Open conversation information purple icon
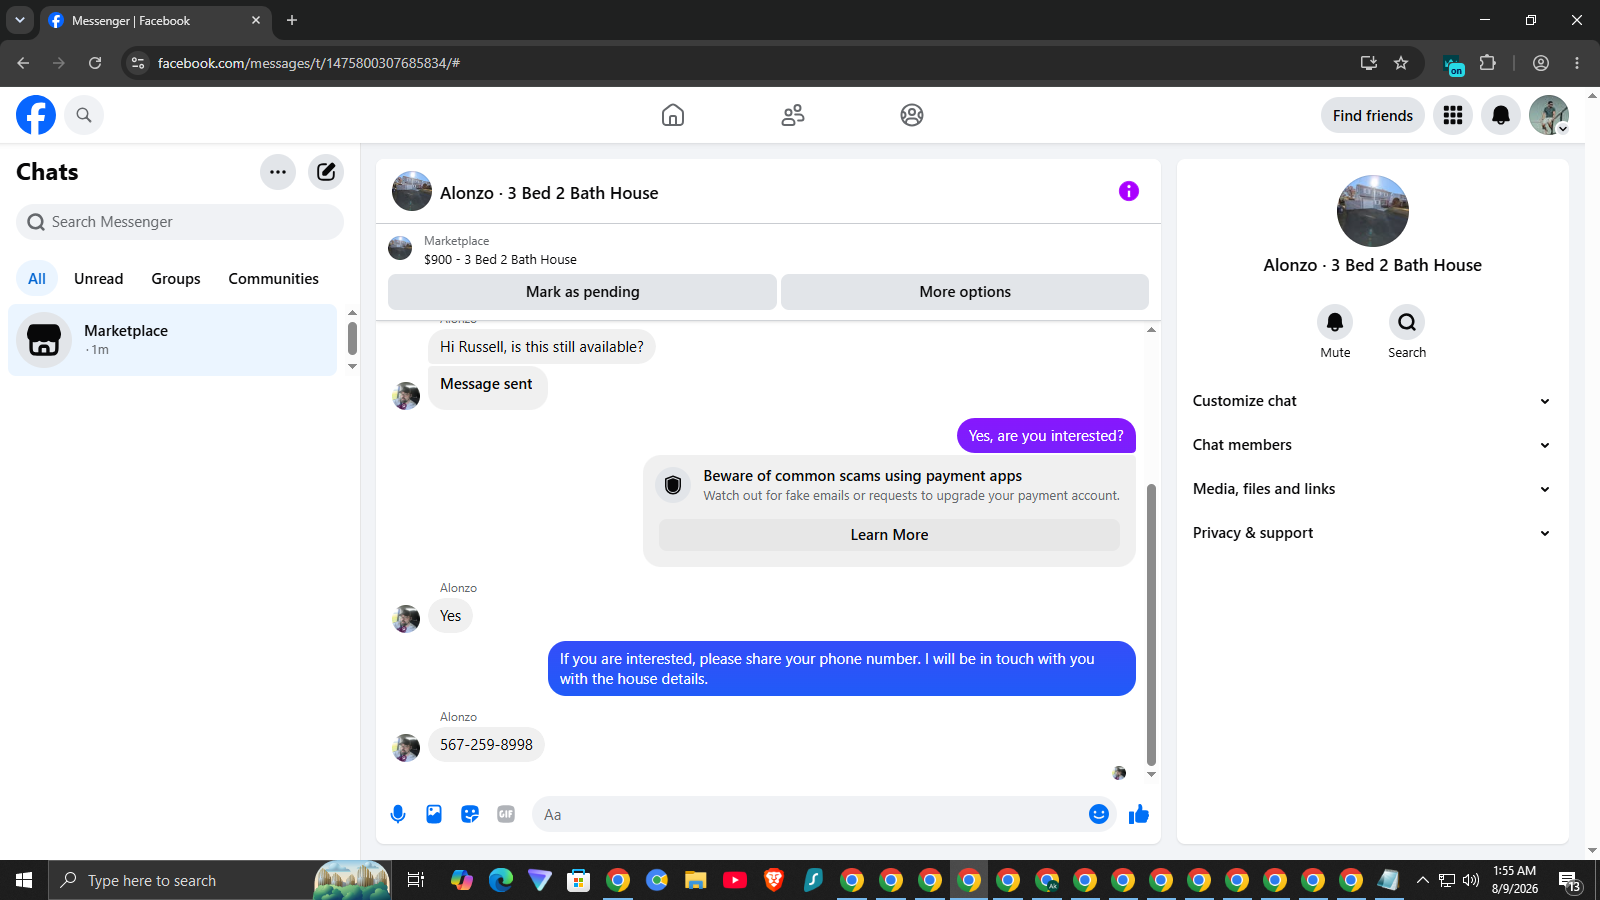 [x=1129, y=191]
